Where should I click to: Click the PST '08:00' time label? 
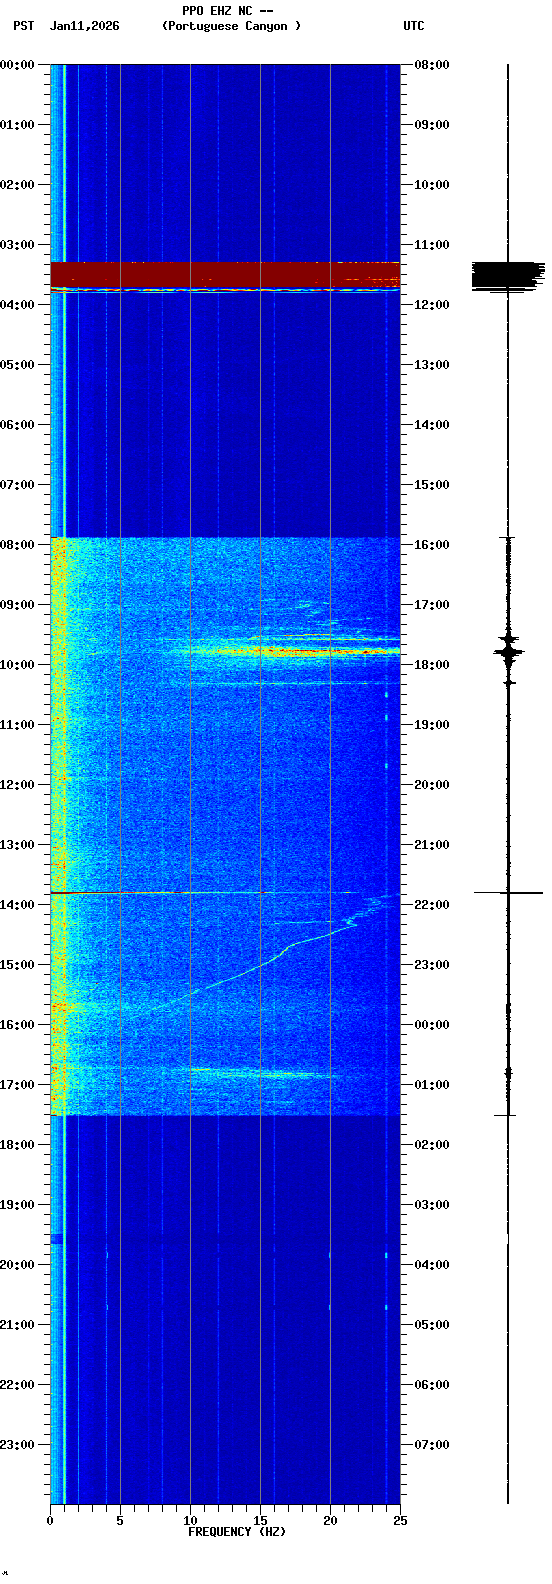pos(17,545)
